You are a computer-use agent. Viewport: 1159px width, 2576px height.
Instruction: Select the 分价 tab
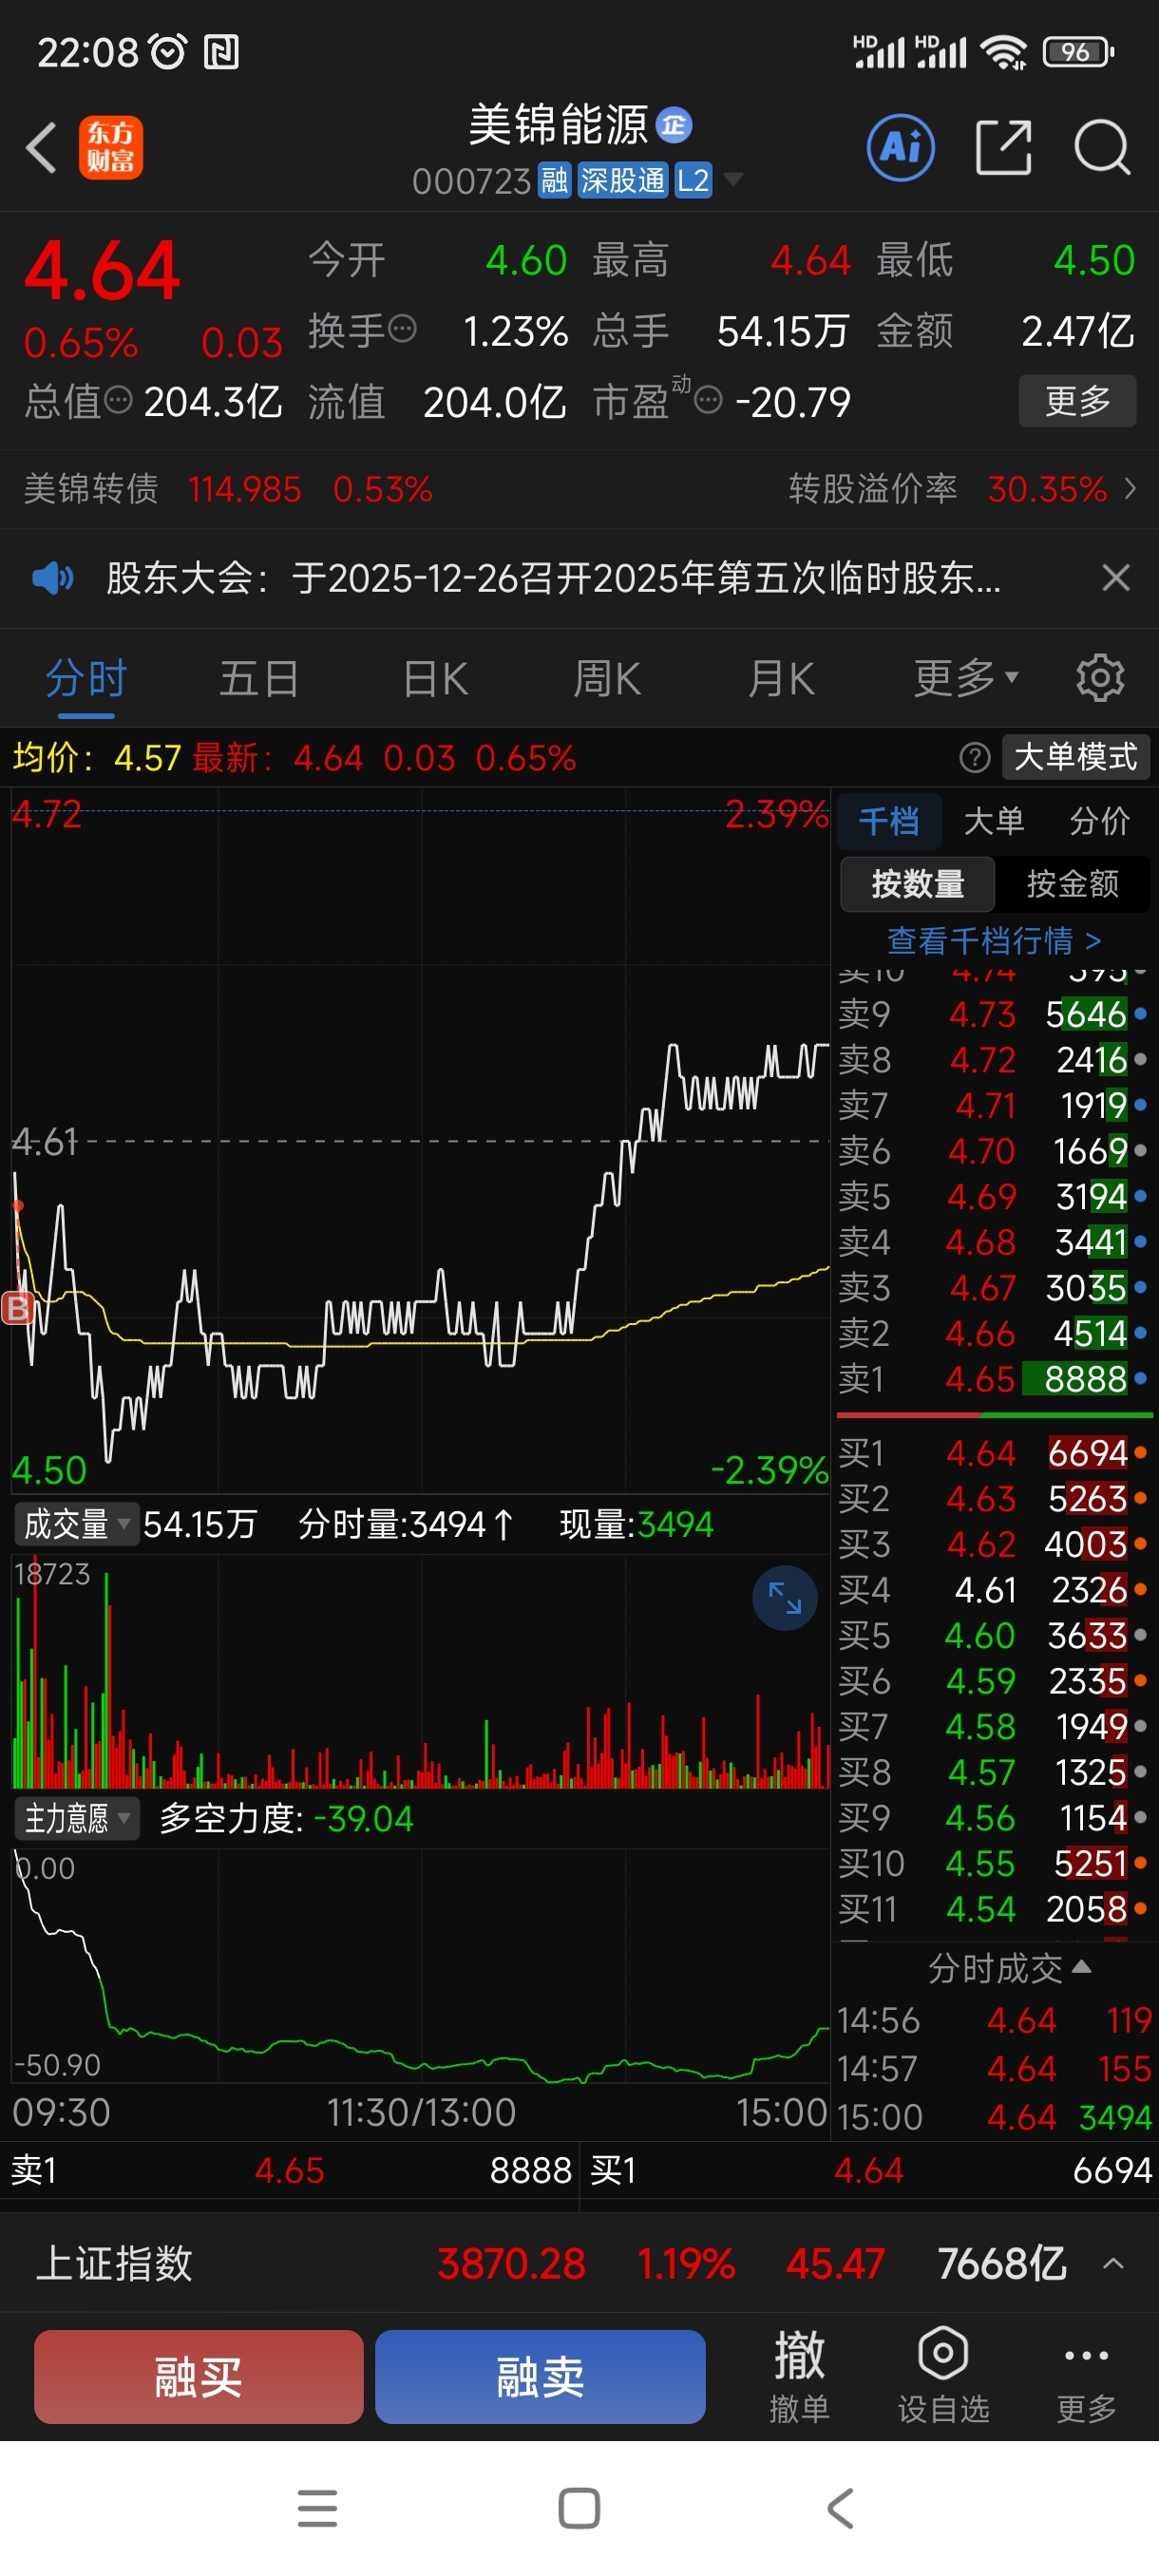[x=1099, y=822]
